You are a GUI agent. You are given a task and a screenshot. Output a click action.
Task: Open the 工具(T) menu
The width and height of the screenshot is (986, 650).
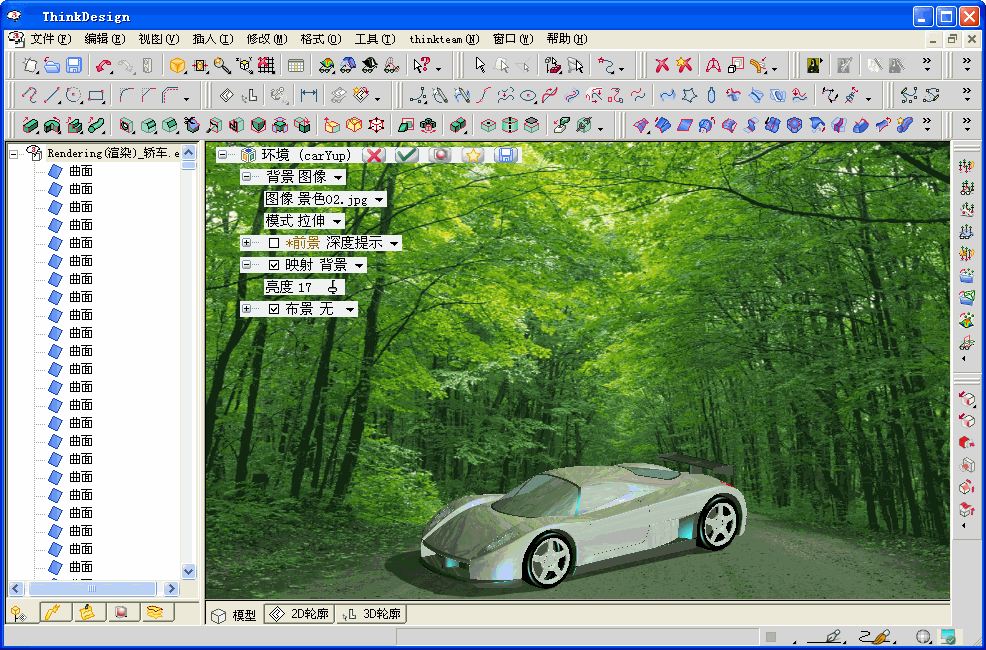point(375,39)
